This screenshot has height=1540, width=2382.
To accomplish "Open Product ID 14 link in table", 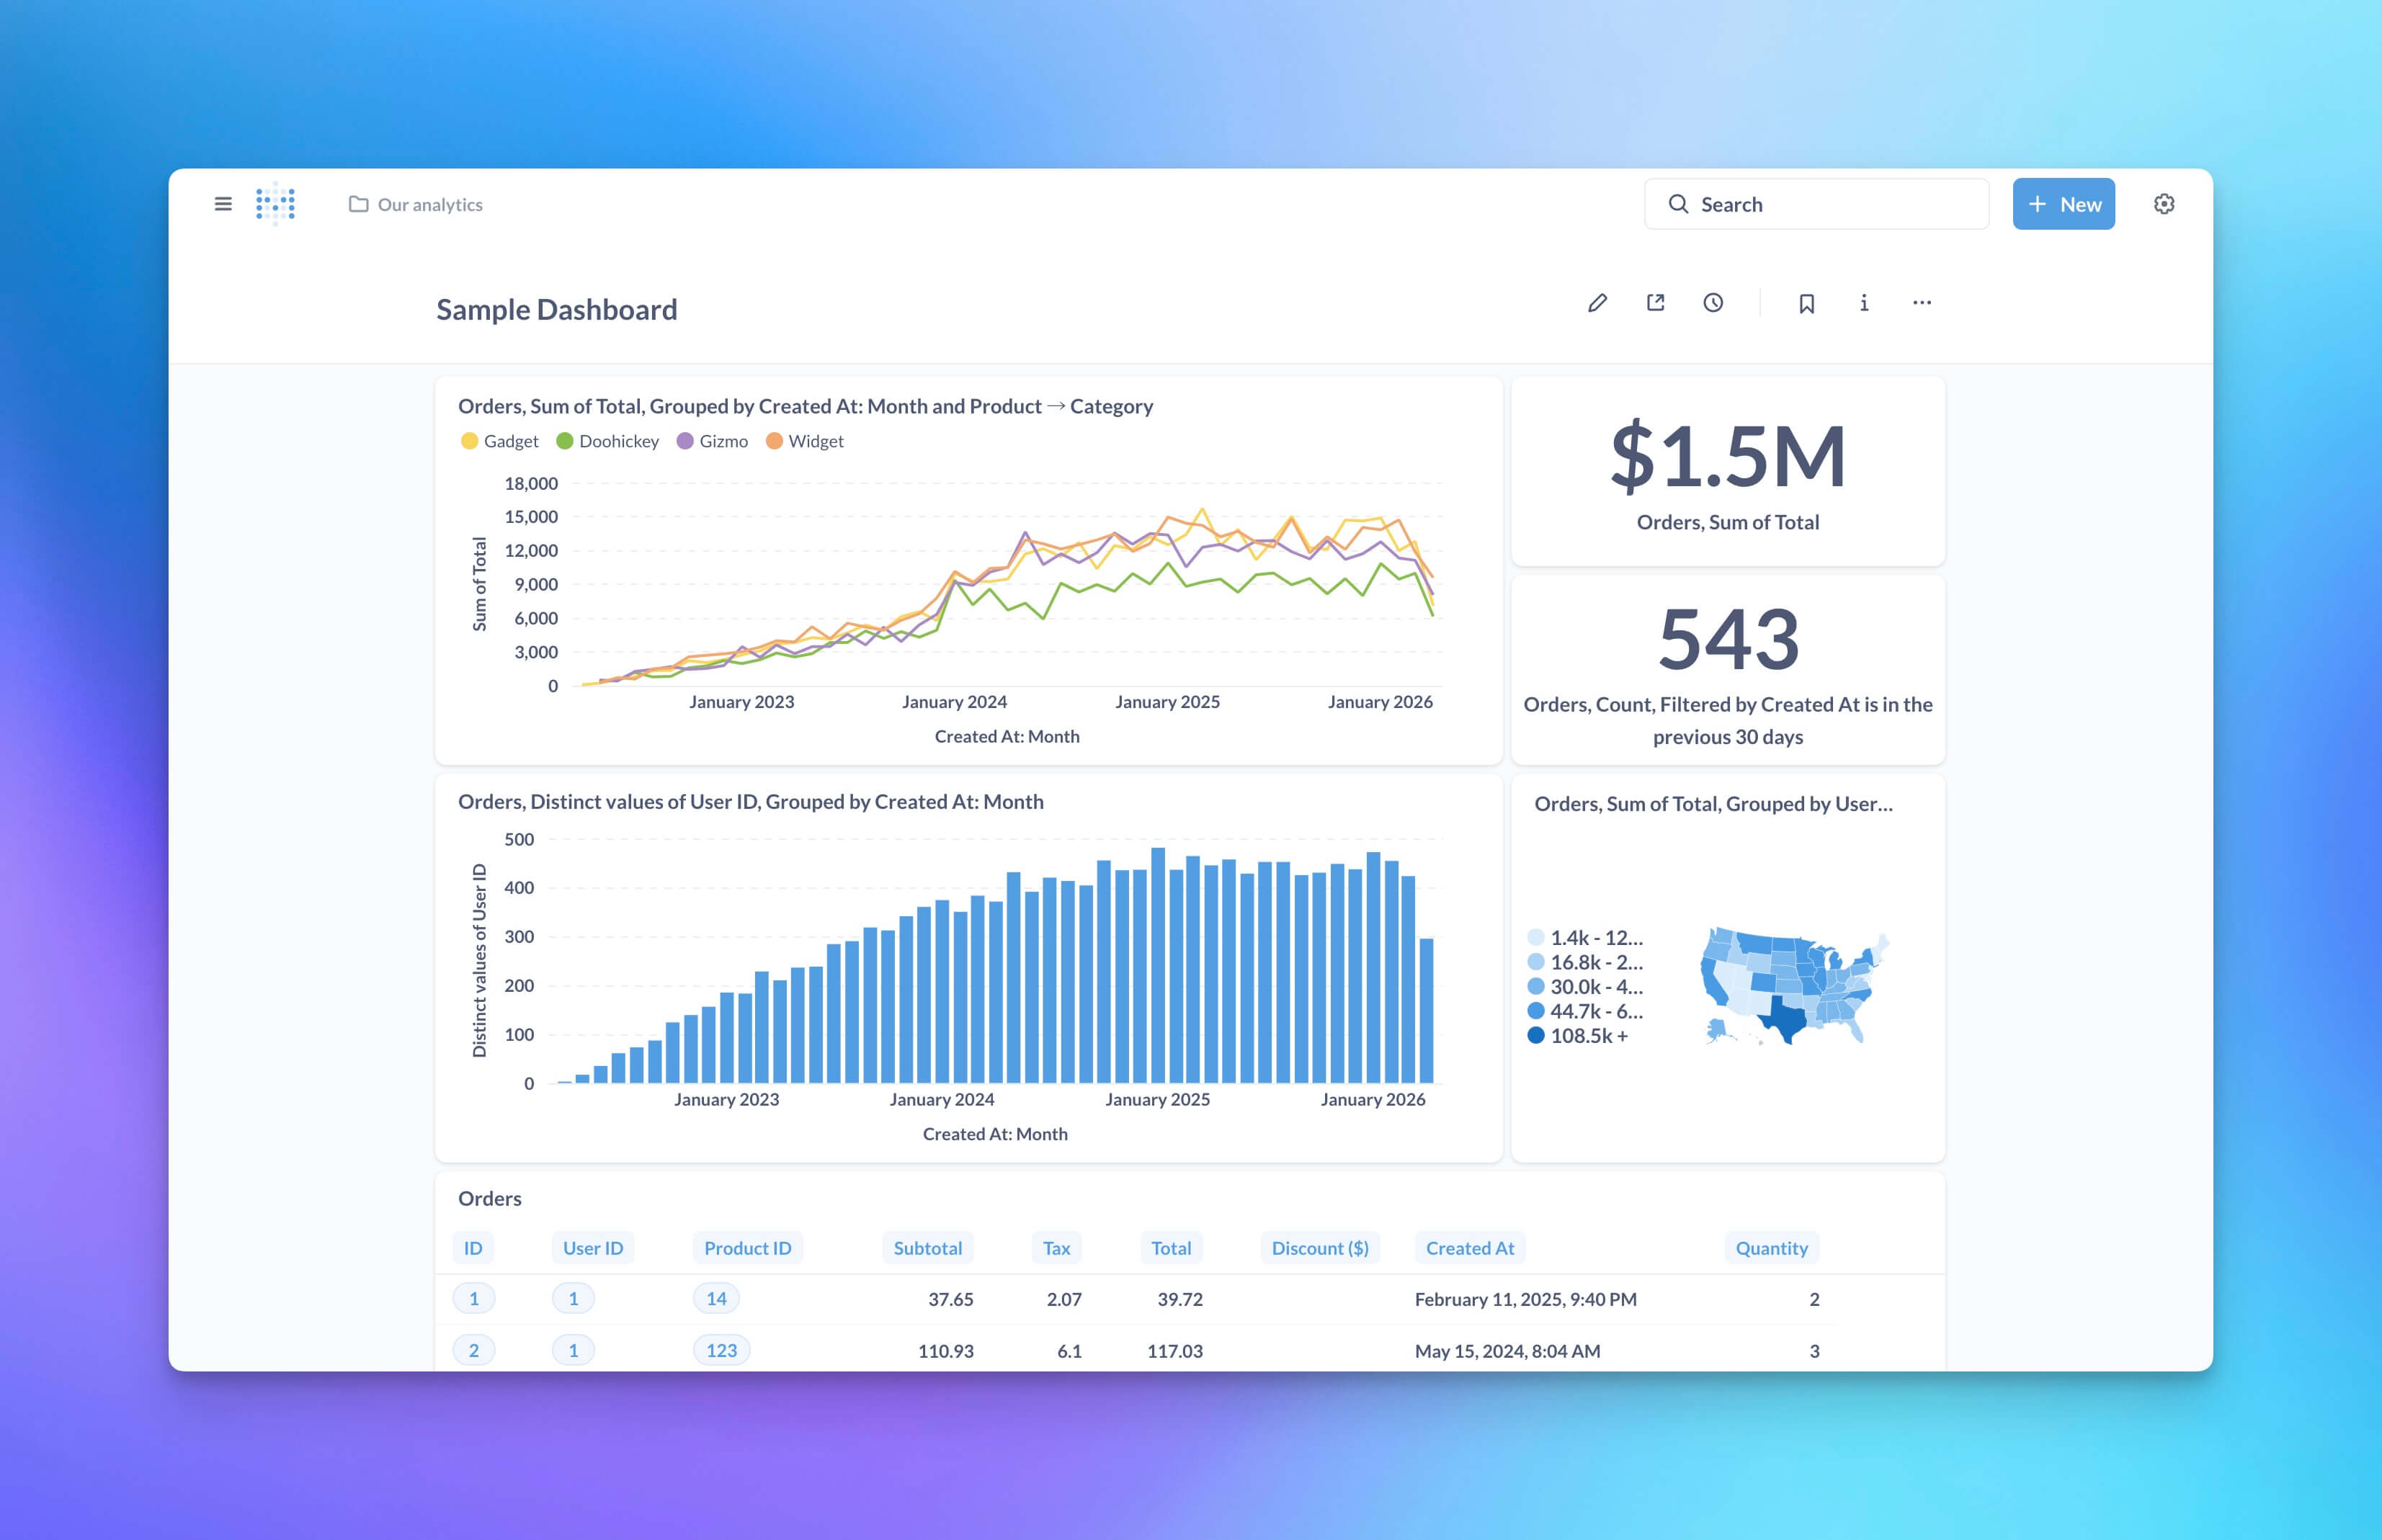I will click(x=716, y=1299).
